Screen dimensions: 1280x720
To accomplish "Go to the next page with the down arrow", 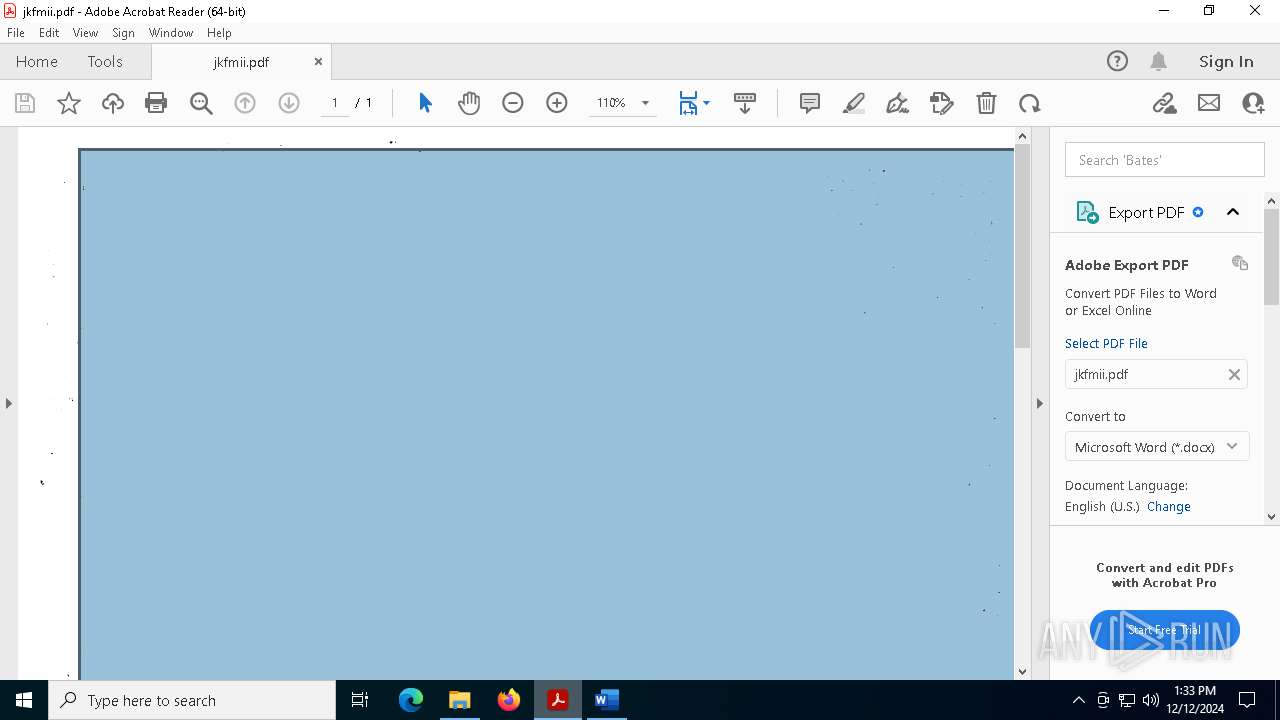I will point(289,103).
